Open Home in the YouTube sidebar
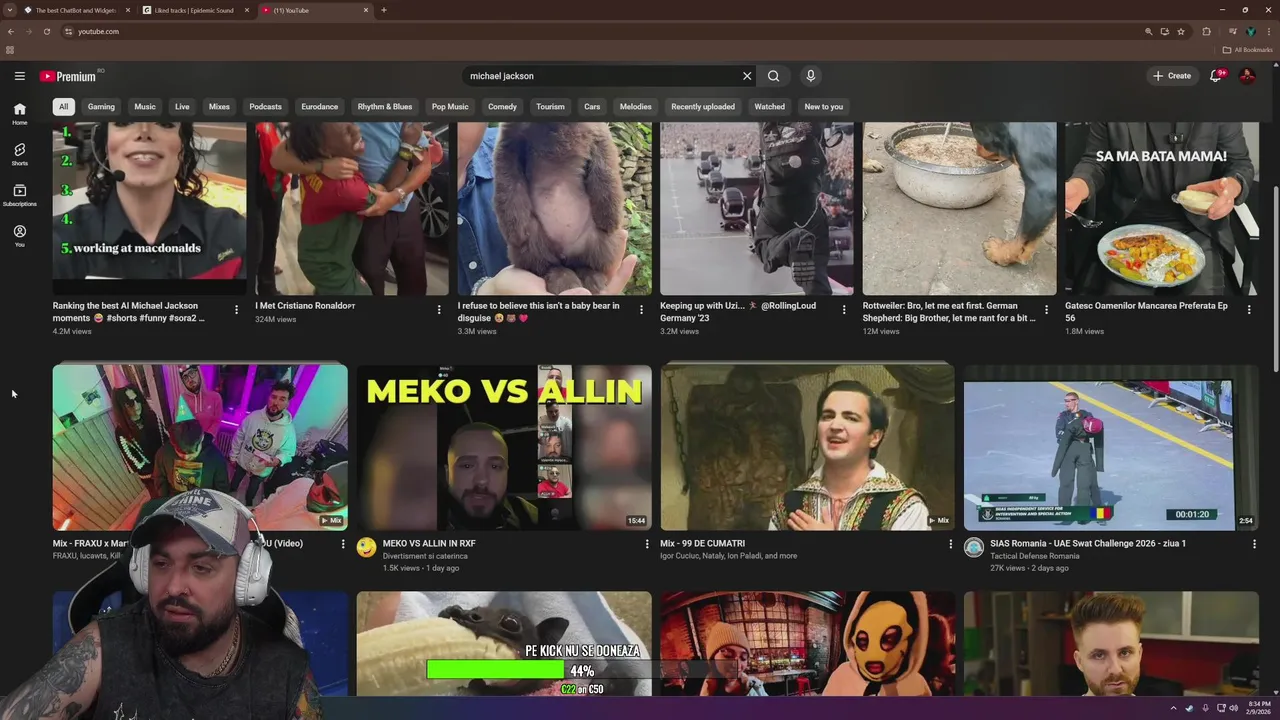 19,114
